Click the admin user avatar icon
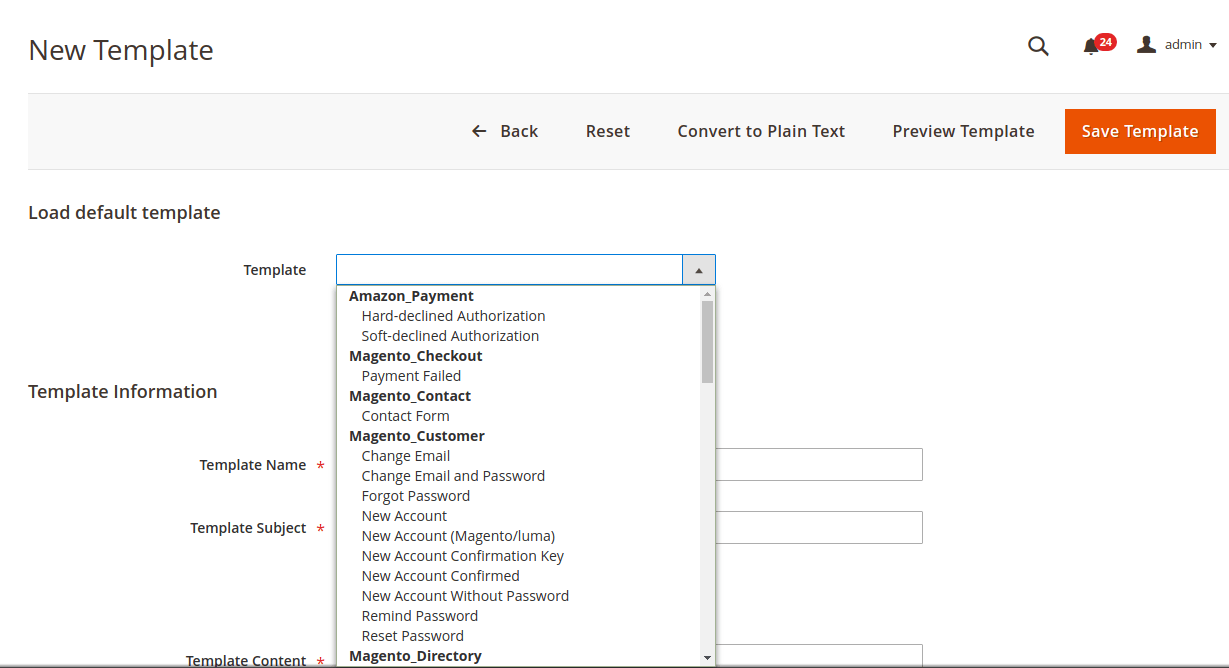Viewport: 1229px width, 668px height. point(1146,44)
